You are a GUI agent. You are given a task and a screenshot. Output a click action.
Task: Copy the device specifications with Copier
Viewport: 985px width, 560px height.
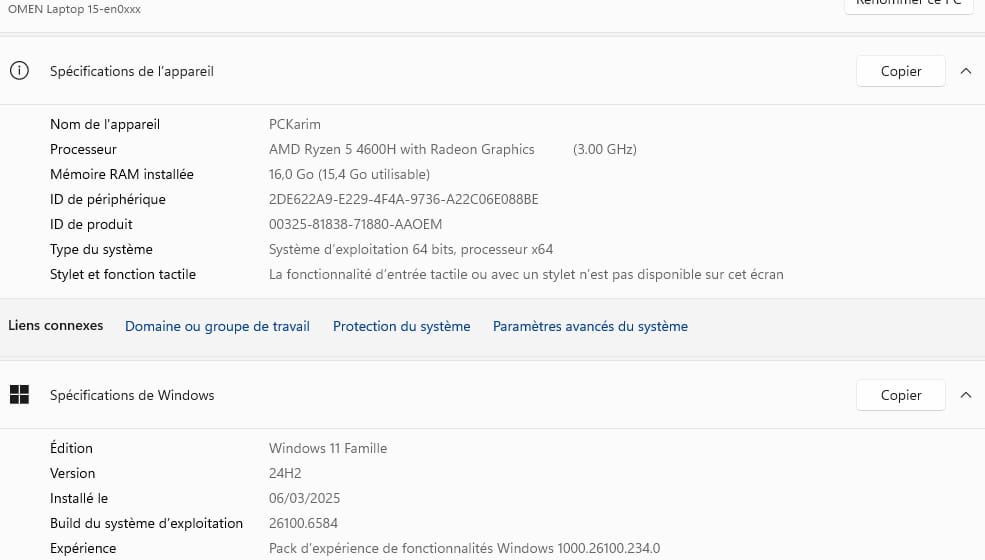tap(900, 71)
